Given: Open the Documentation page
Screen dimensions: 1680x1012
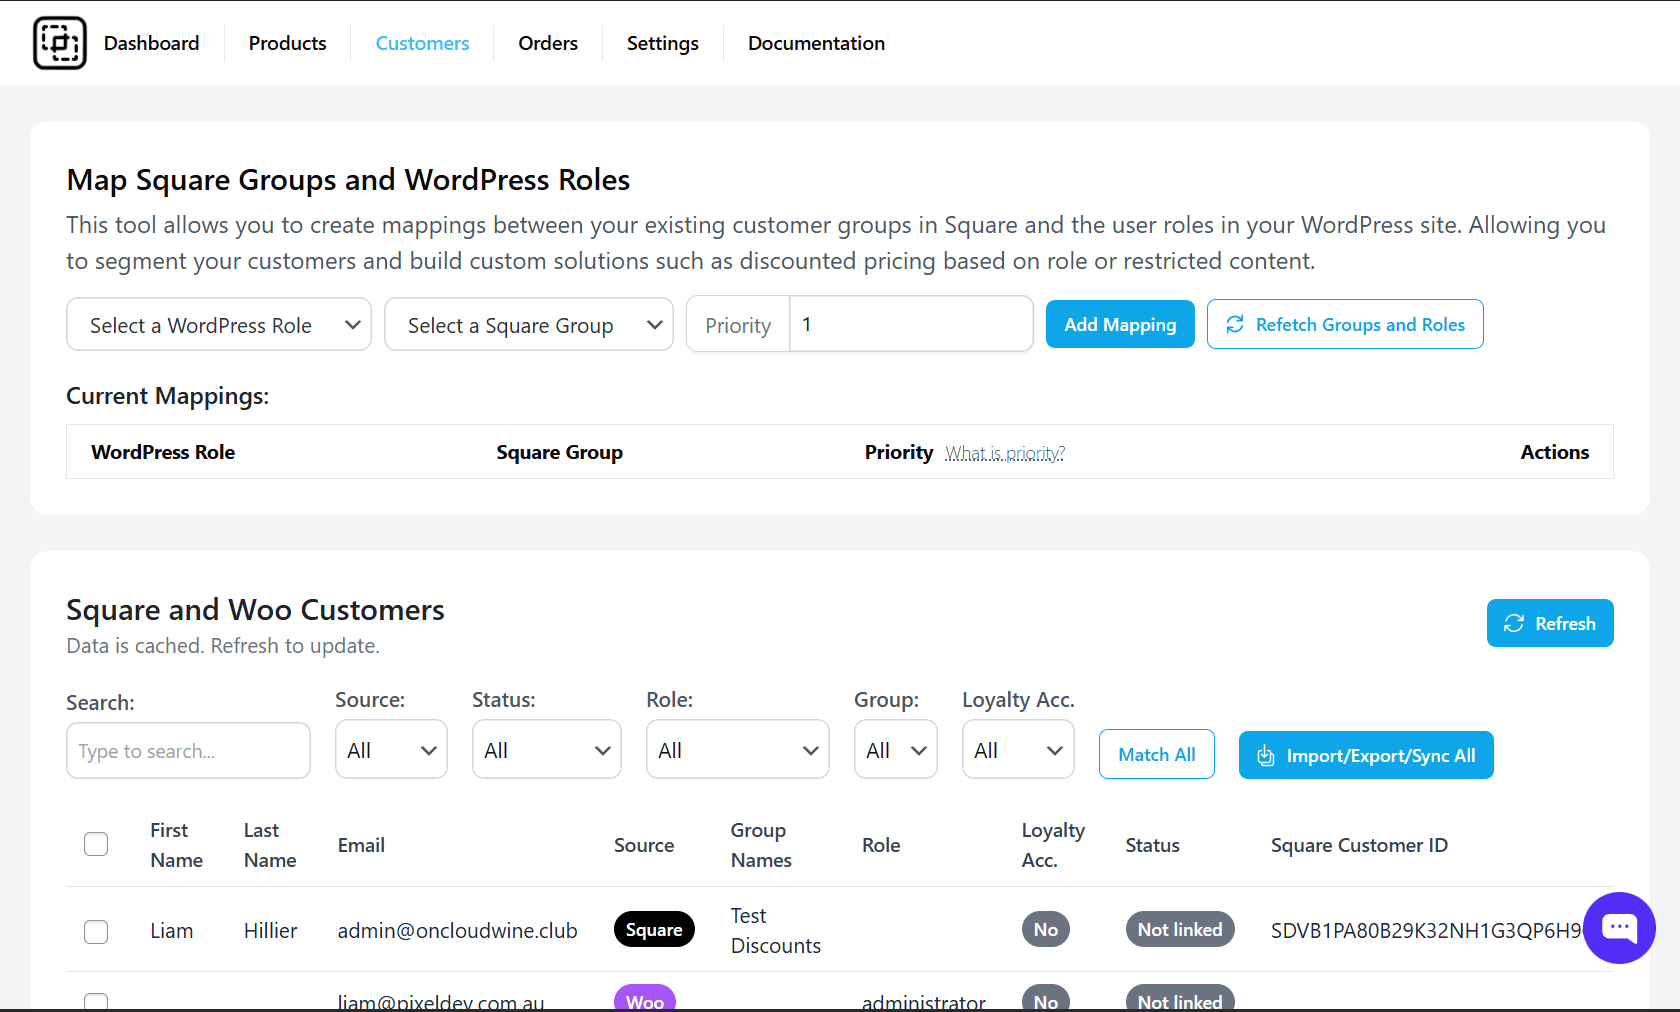Looking at the screenshot, I should point(816,43).
